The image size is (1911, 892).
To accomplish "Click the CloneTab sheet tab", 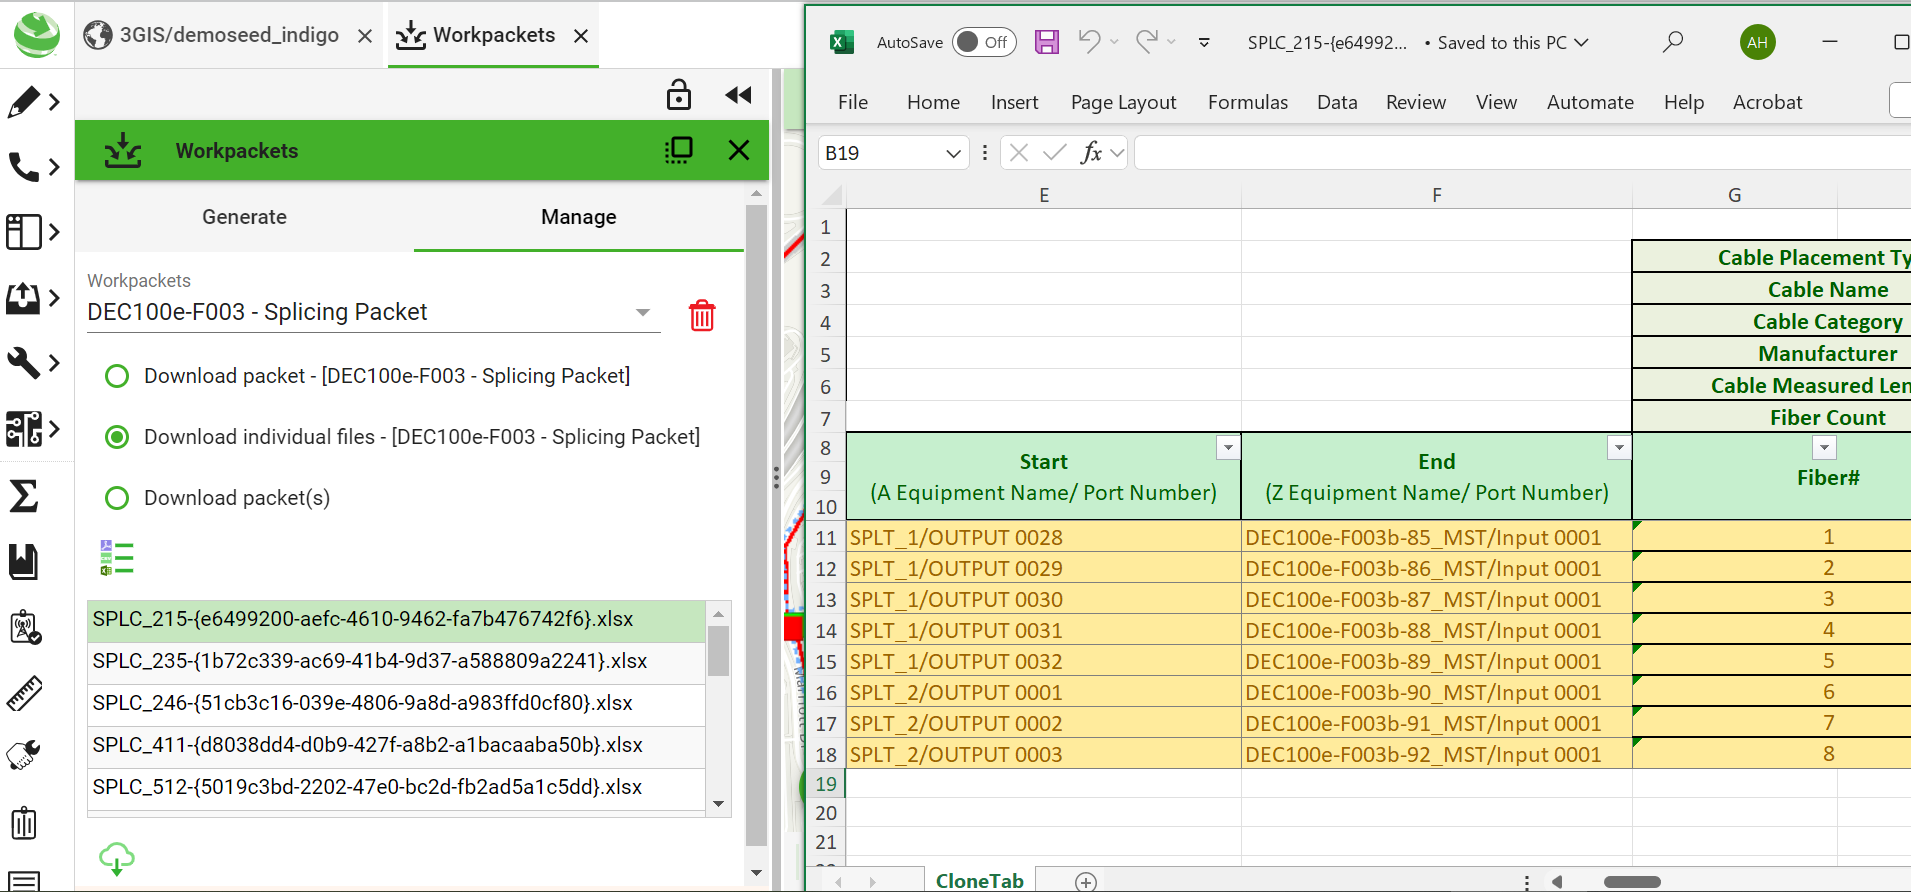I will [x=979, y=880].
